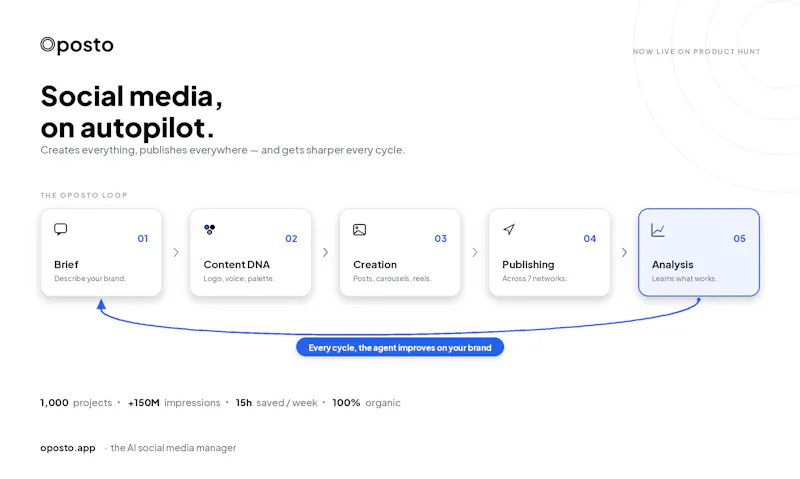The image size is (800, 479).
Task: Click the 'Social media,' headline line
Action: (132, 96)
